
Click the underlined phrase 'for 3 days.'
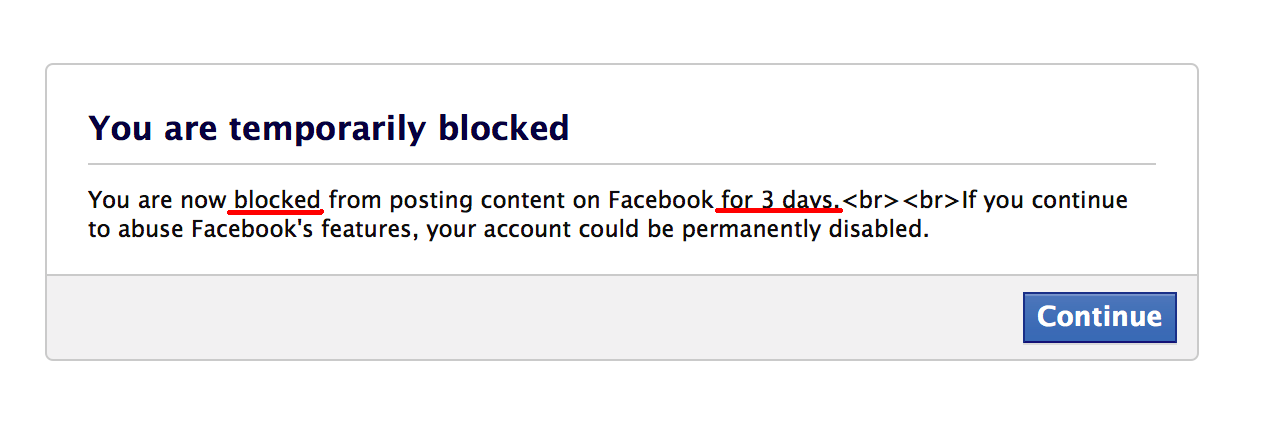[779, 200]
